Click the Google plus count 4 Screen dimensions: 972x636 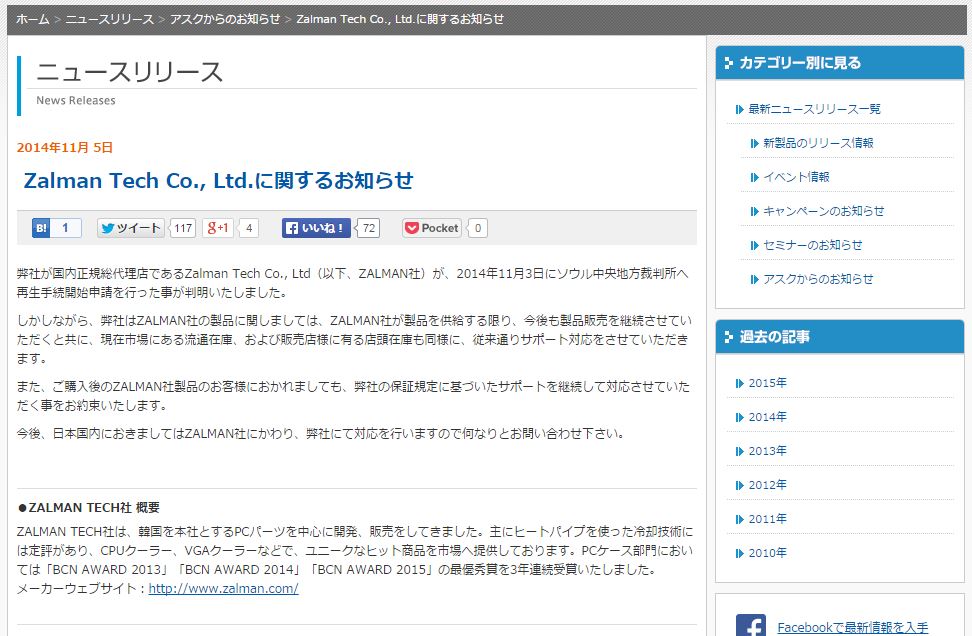point(249,228)
